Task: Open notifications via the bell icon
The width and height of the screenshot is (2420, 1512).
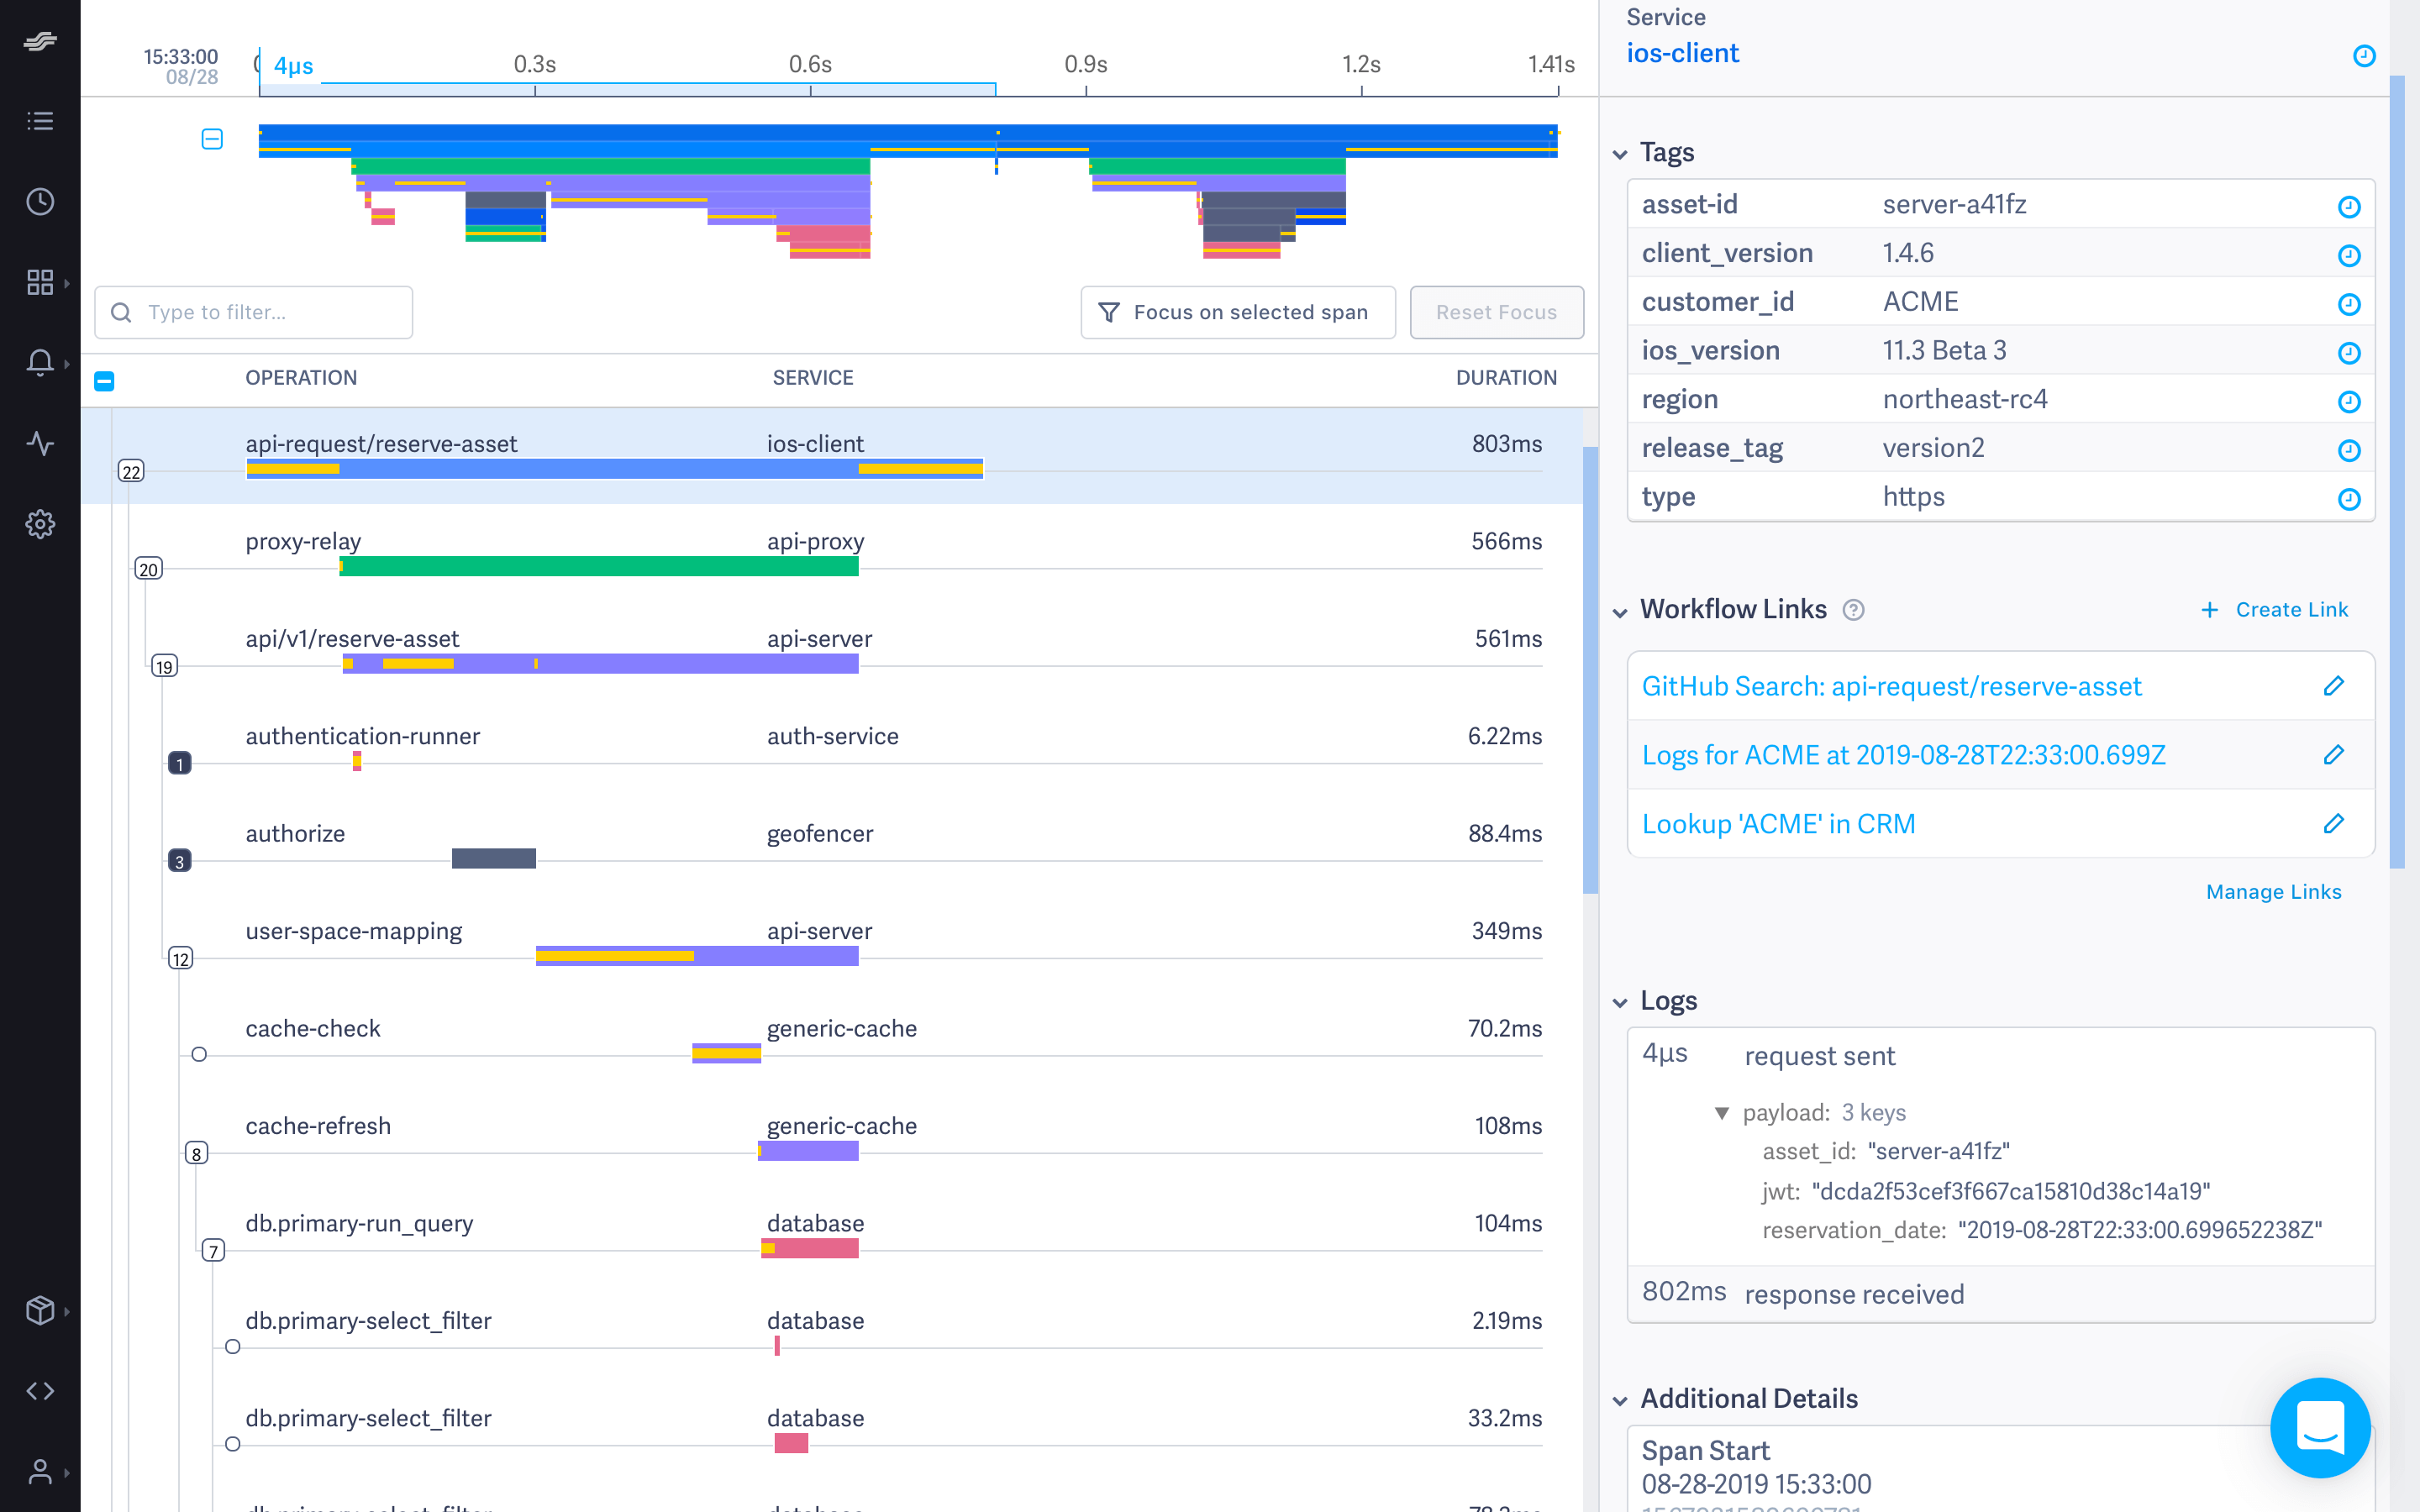Action: [x=40, y=363]
